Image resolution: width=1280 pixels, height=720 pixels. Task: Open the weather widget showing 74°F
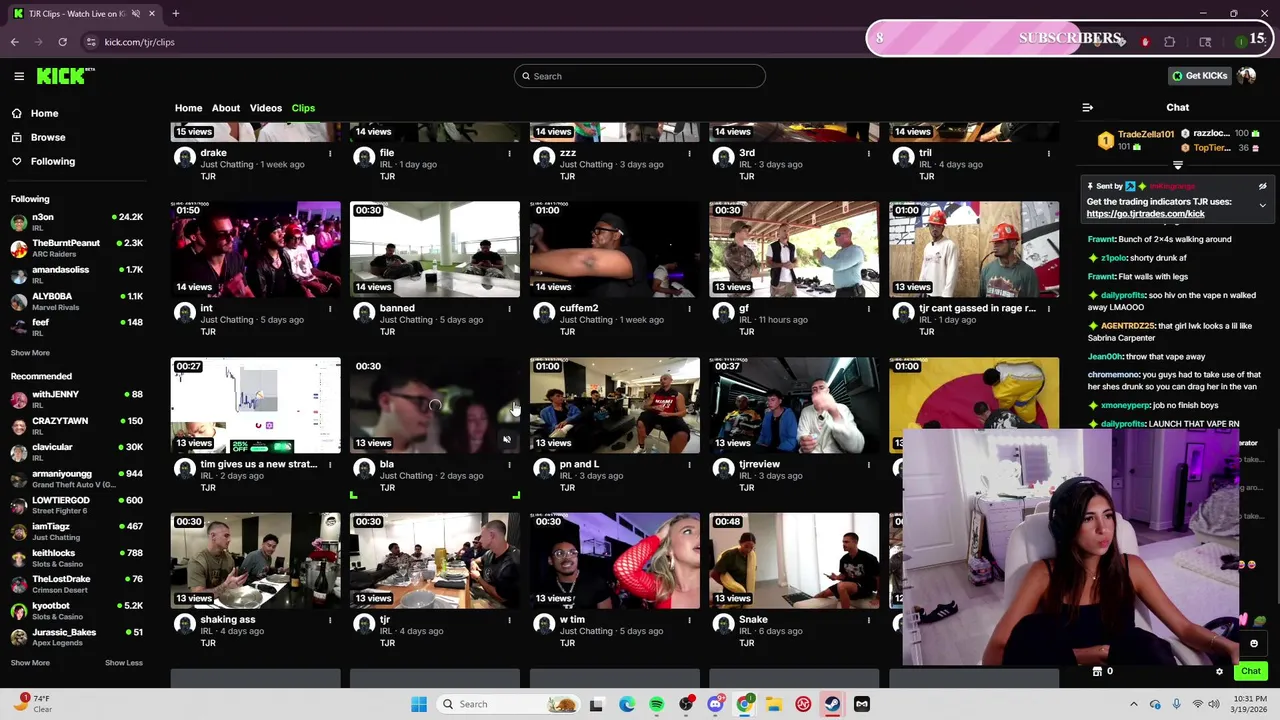click(x=33, y=703)
